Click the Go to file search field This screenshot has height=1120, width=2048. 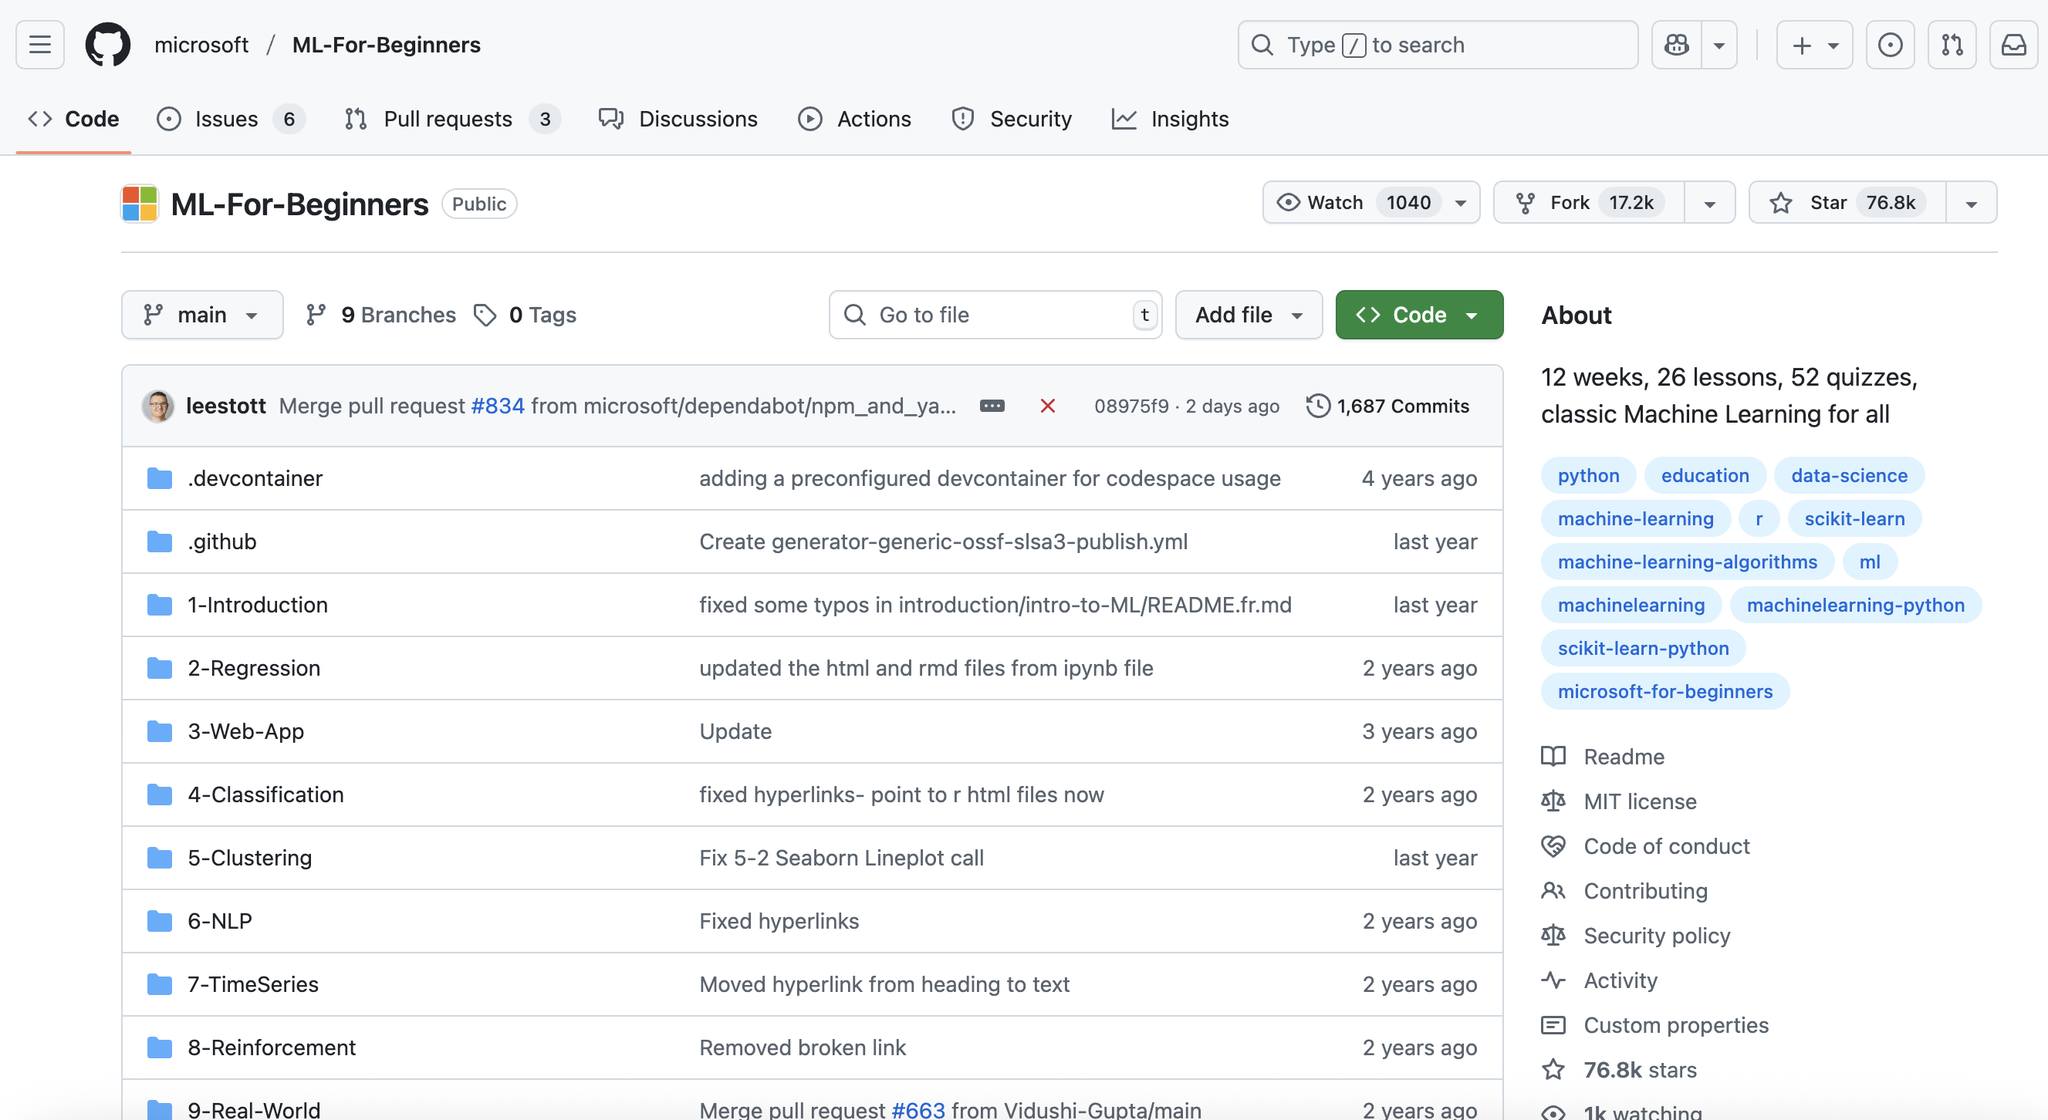coord(995,315)
